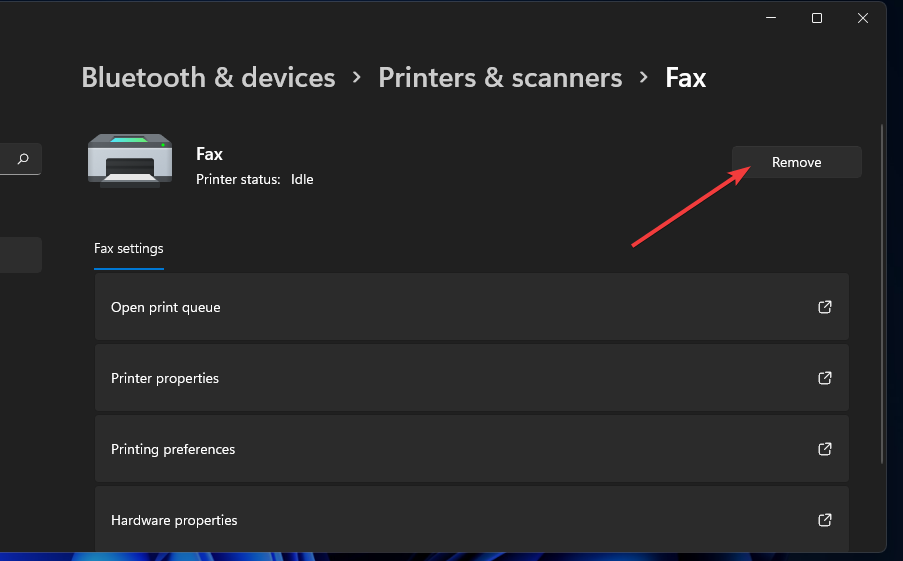
Task: Click the external-link icon beside Printer properties
Action: pyautogui.click(x=825, y=378)
